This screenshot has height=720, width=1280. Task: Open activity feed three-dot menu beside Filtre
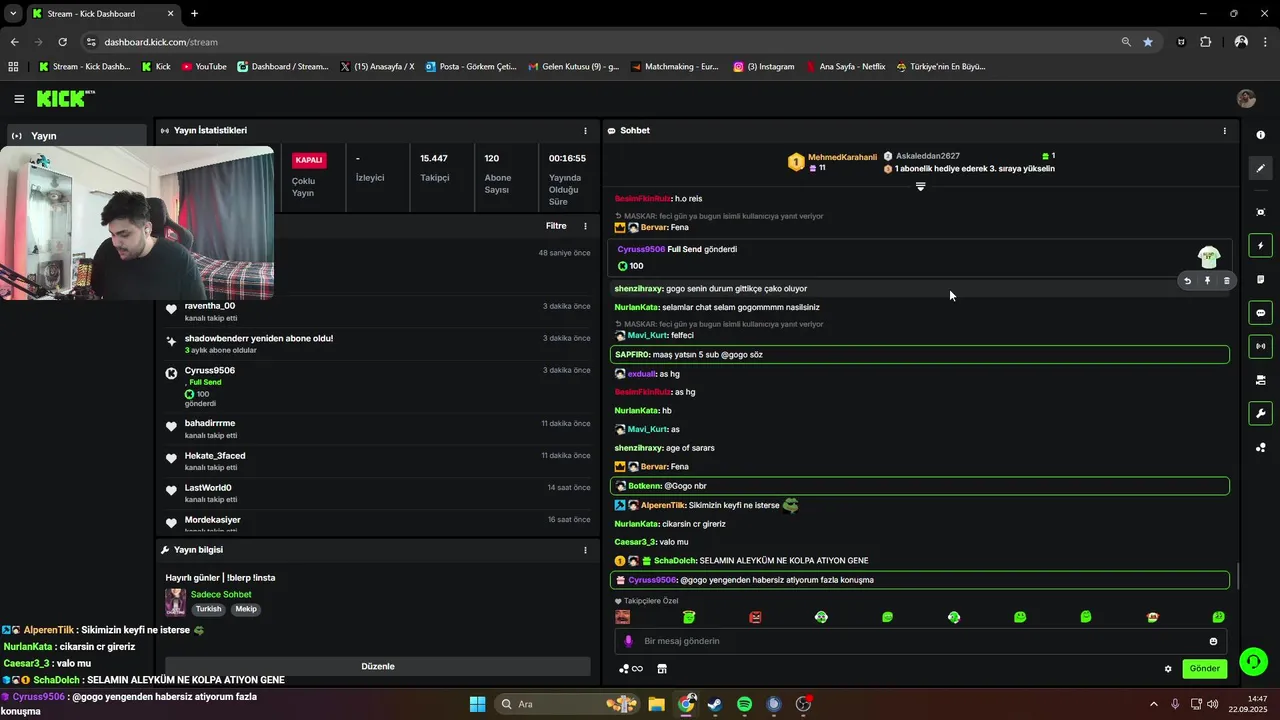point(586,226)
